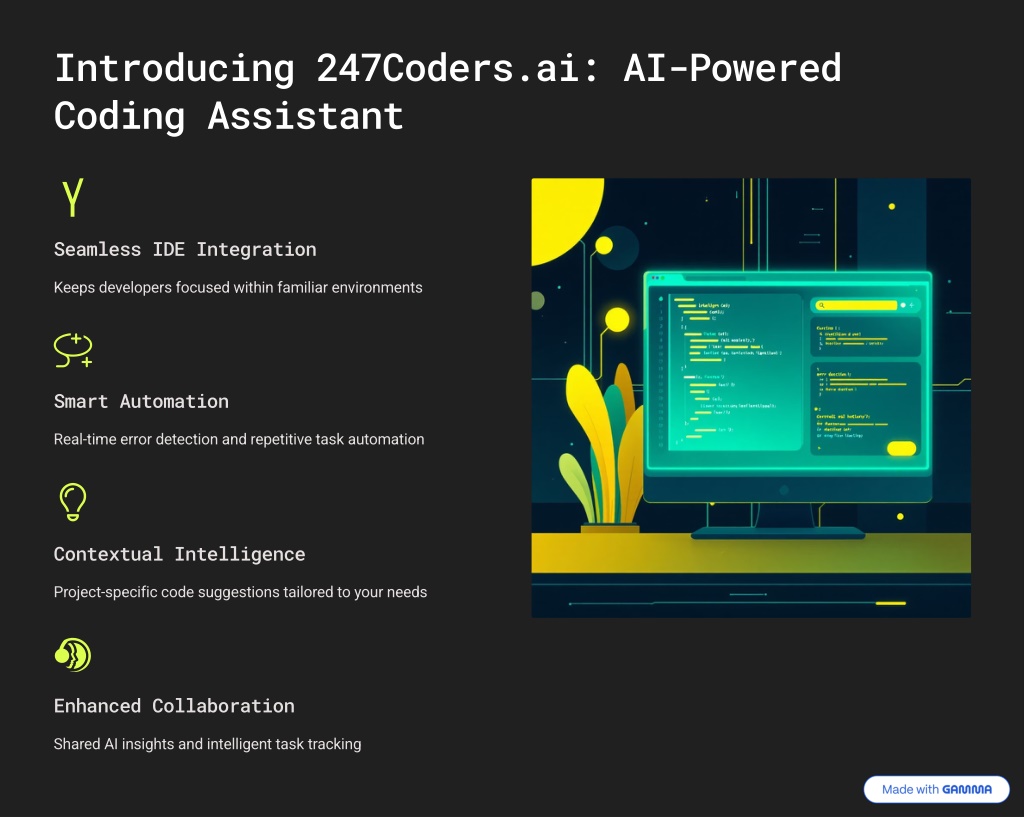The height and width of the screenshot is (817, 1024).
Task: Select the two-faces Enhanced Collaboration icon
Action: point(72,654)
